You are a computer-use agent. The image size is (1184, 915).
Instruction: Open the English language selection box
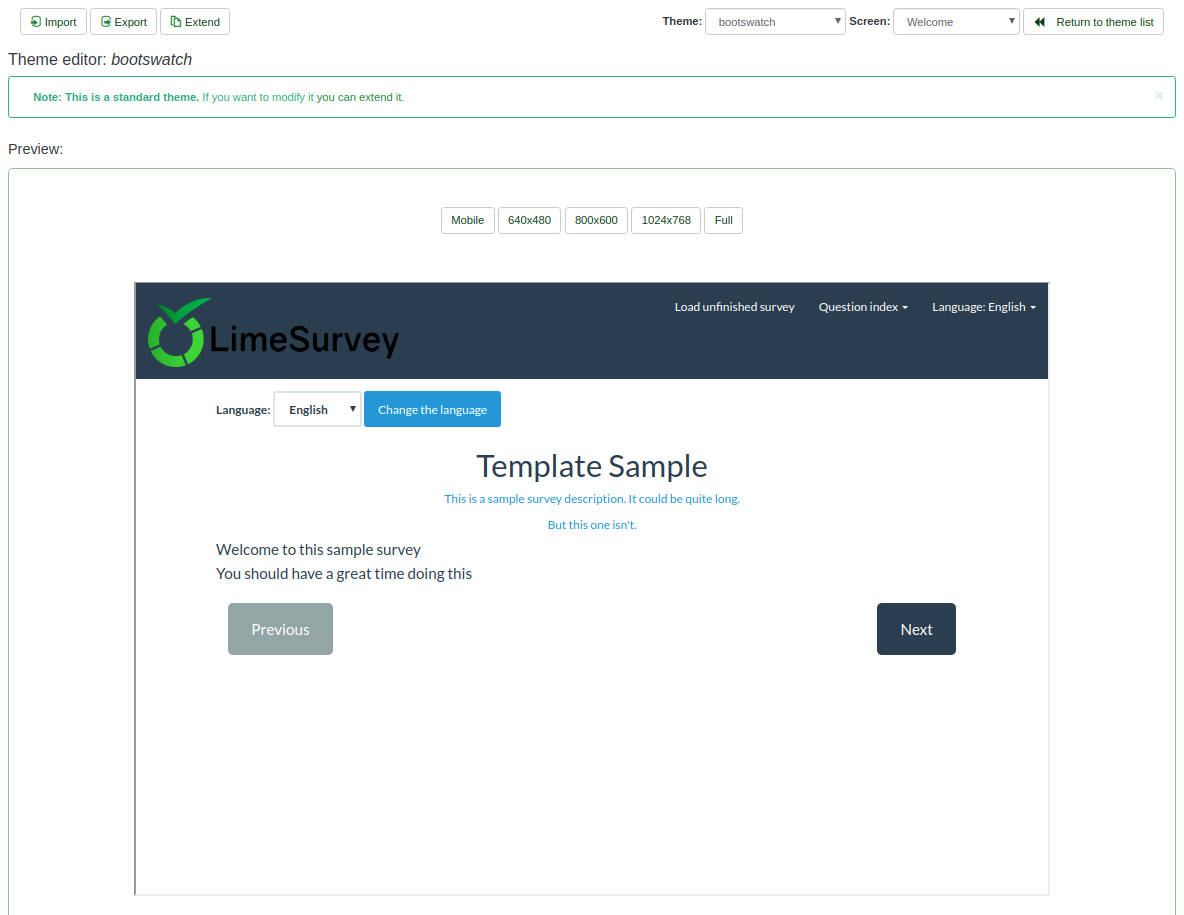coord(316,409)
